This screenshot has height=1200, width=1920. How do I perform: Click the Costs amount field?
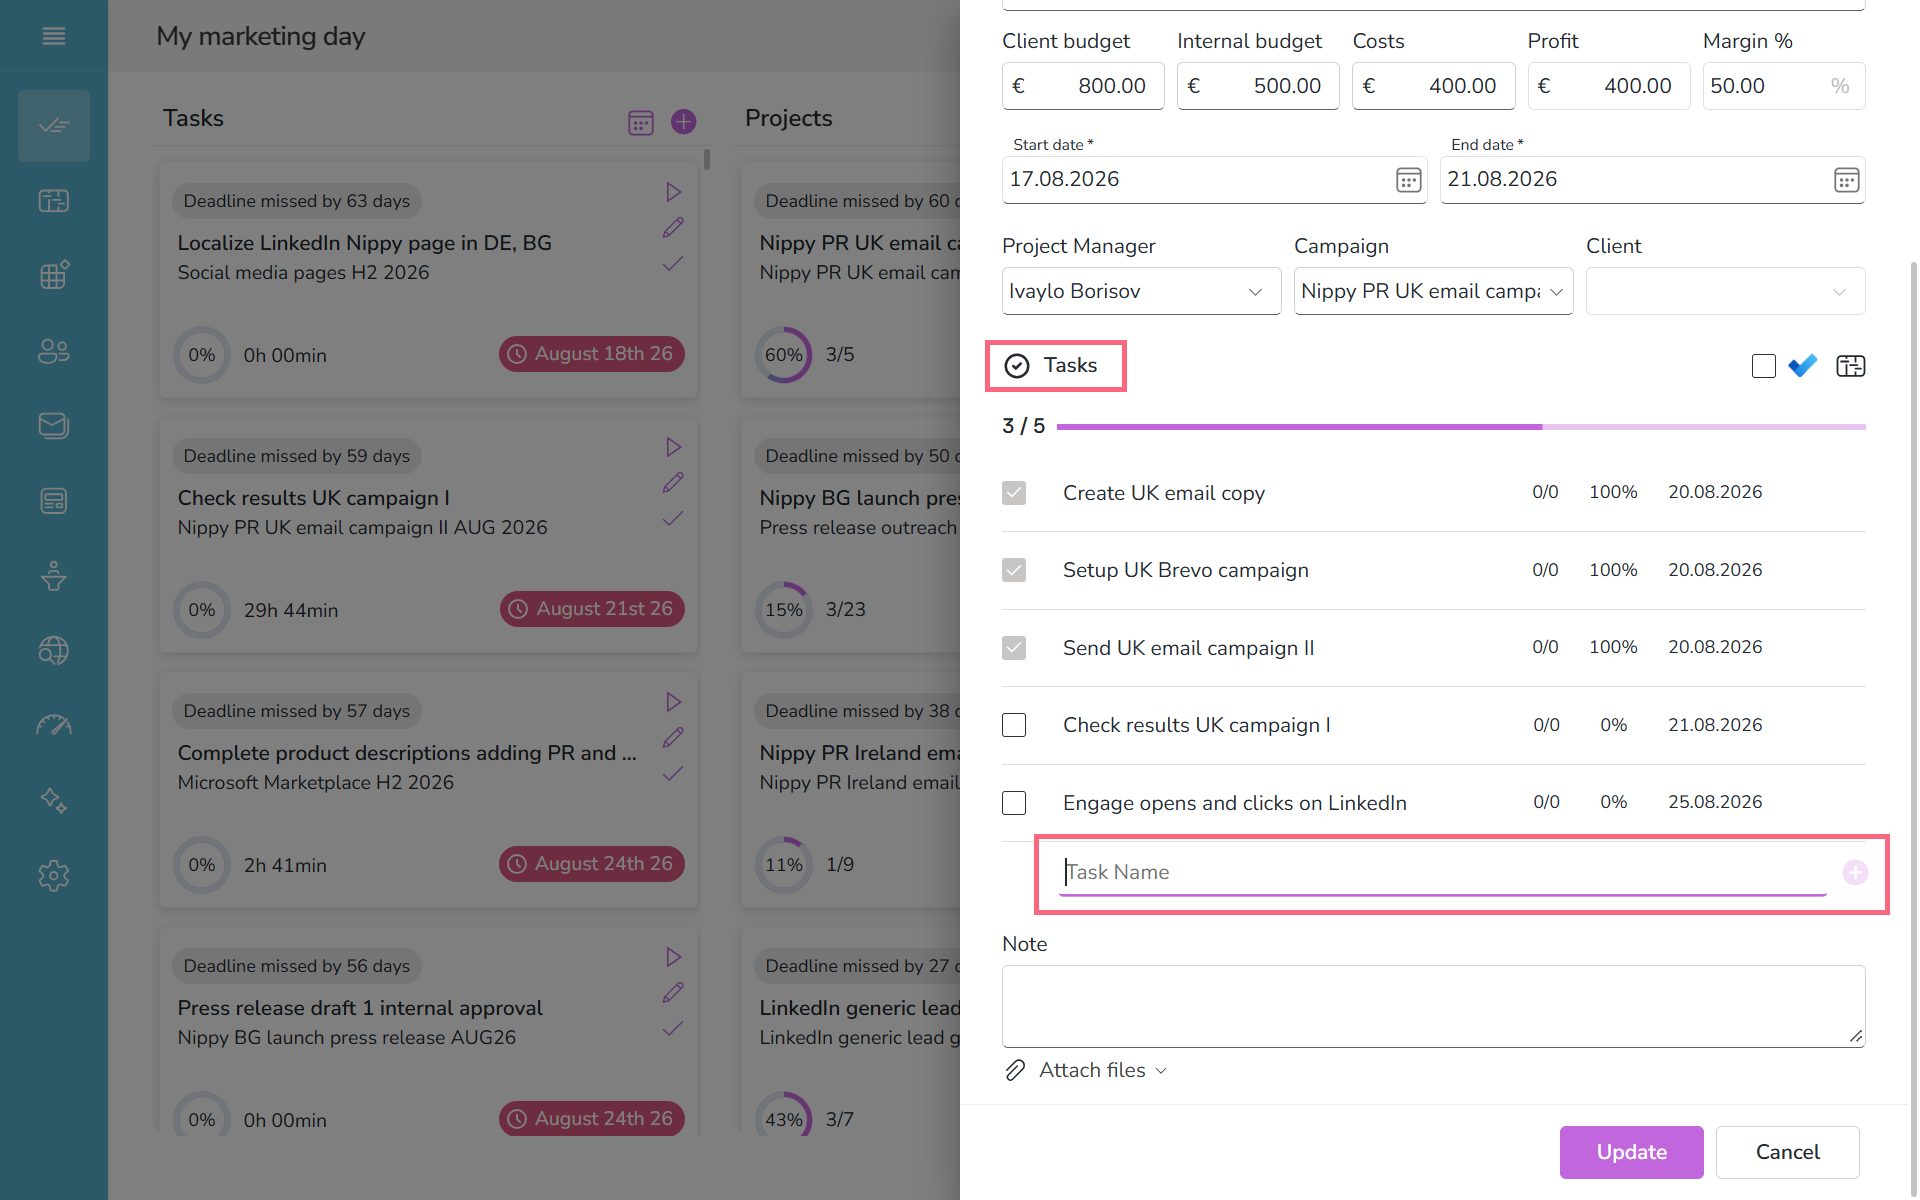[x=1433, y=86]
